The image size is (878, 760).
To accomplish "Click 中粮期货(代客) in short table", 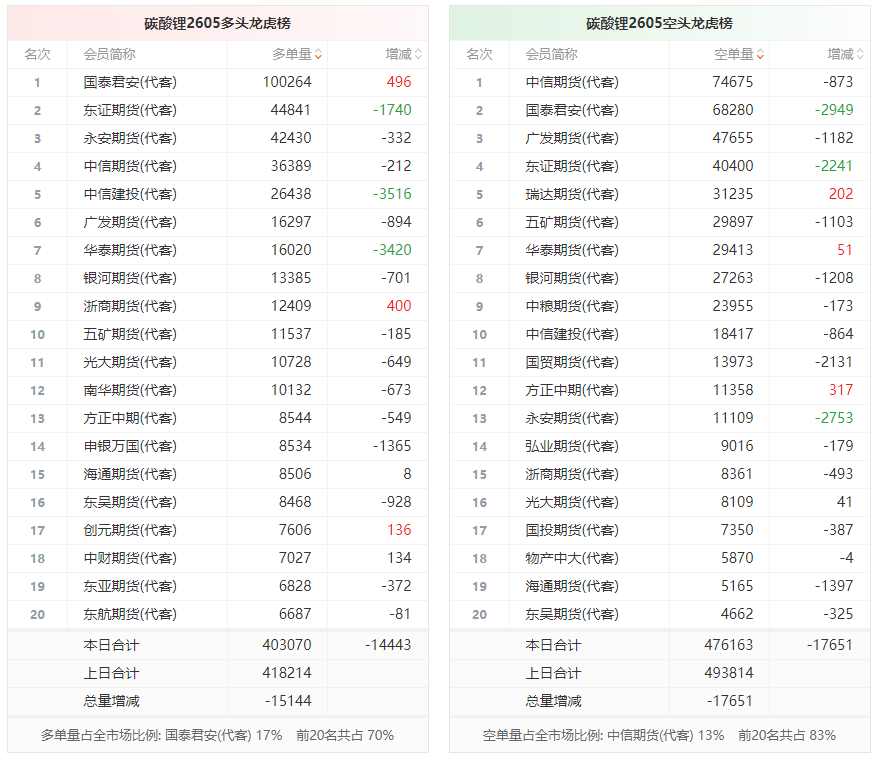I will click(x=572, y=306).
